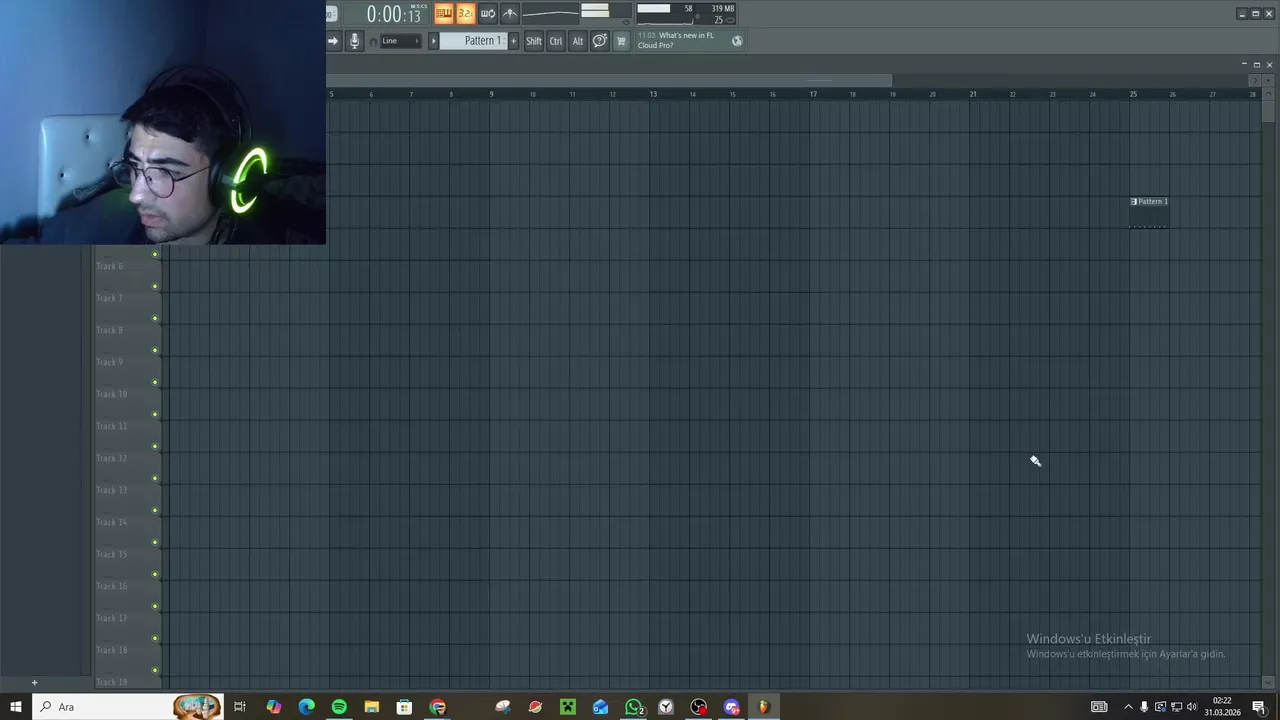Open Microsoft Edge from the taskbar
The height and width of the screenshot is (720, 1280).
point(306,707)
